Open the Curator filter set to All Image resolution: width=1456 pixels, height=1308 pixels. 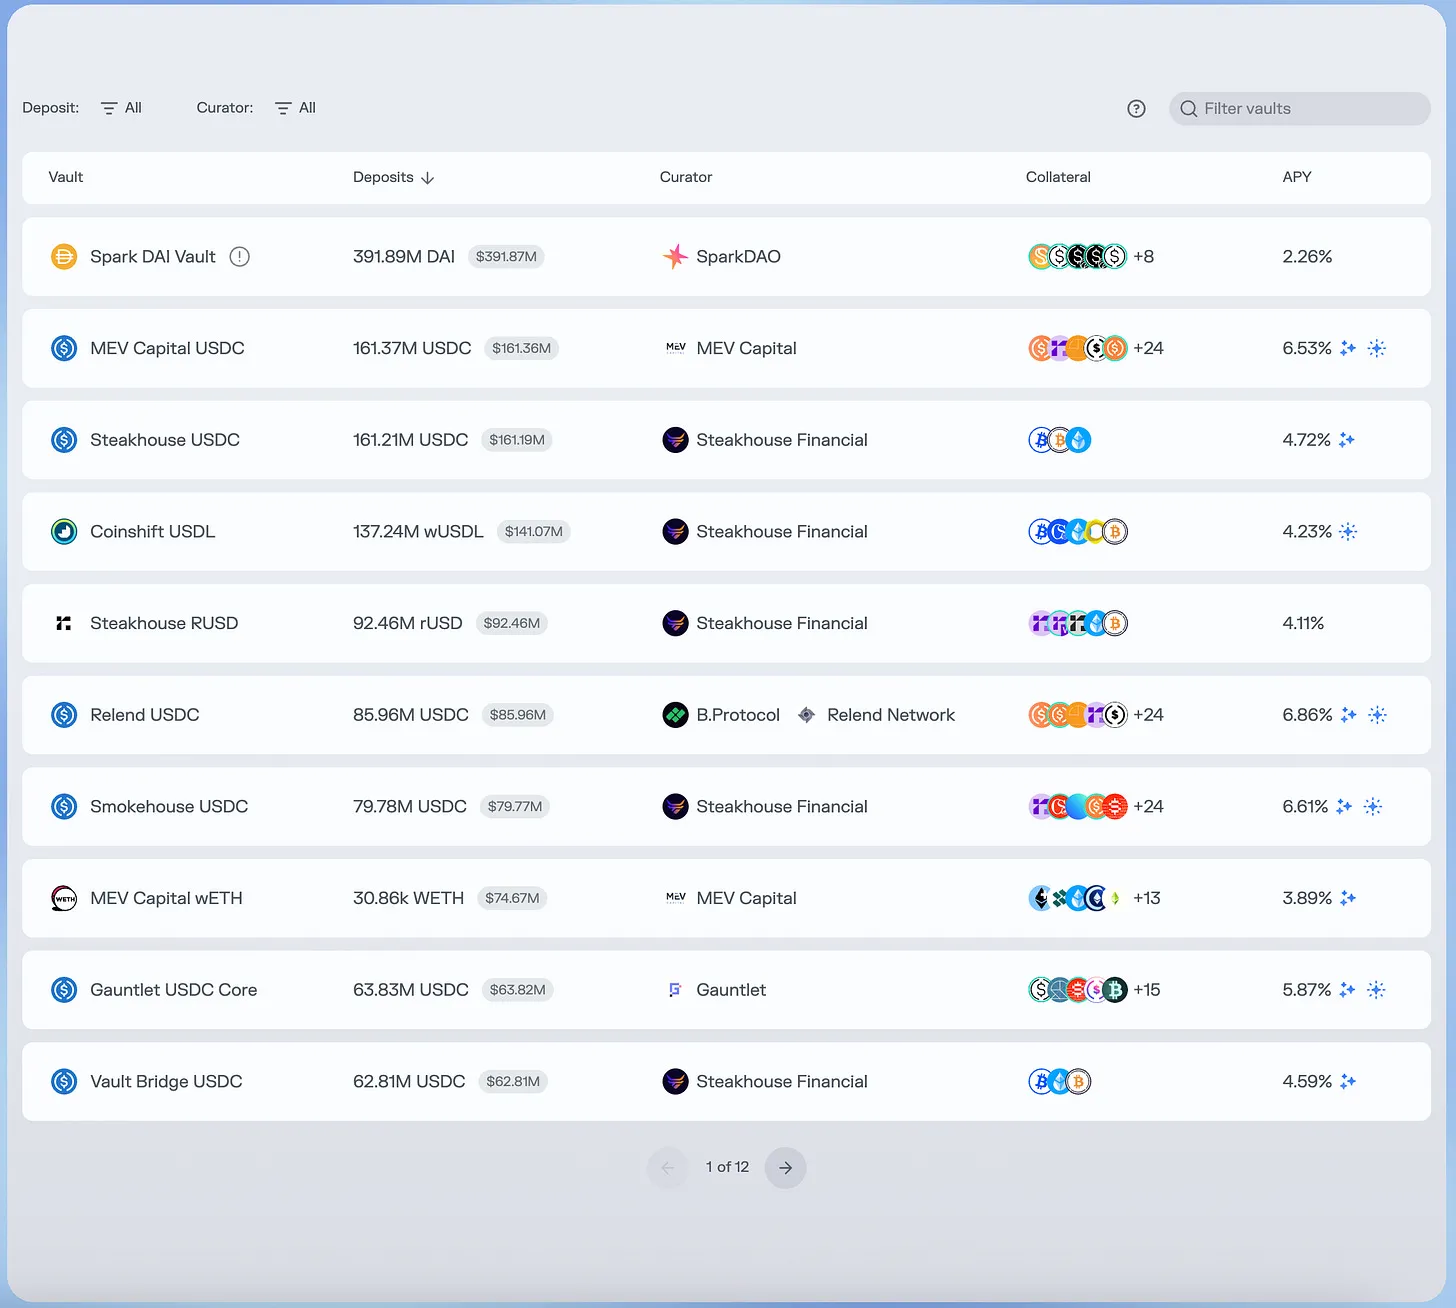[x=295, y=108]
